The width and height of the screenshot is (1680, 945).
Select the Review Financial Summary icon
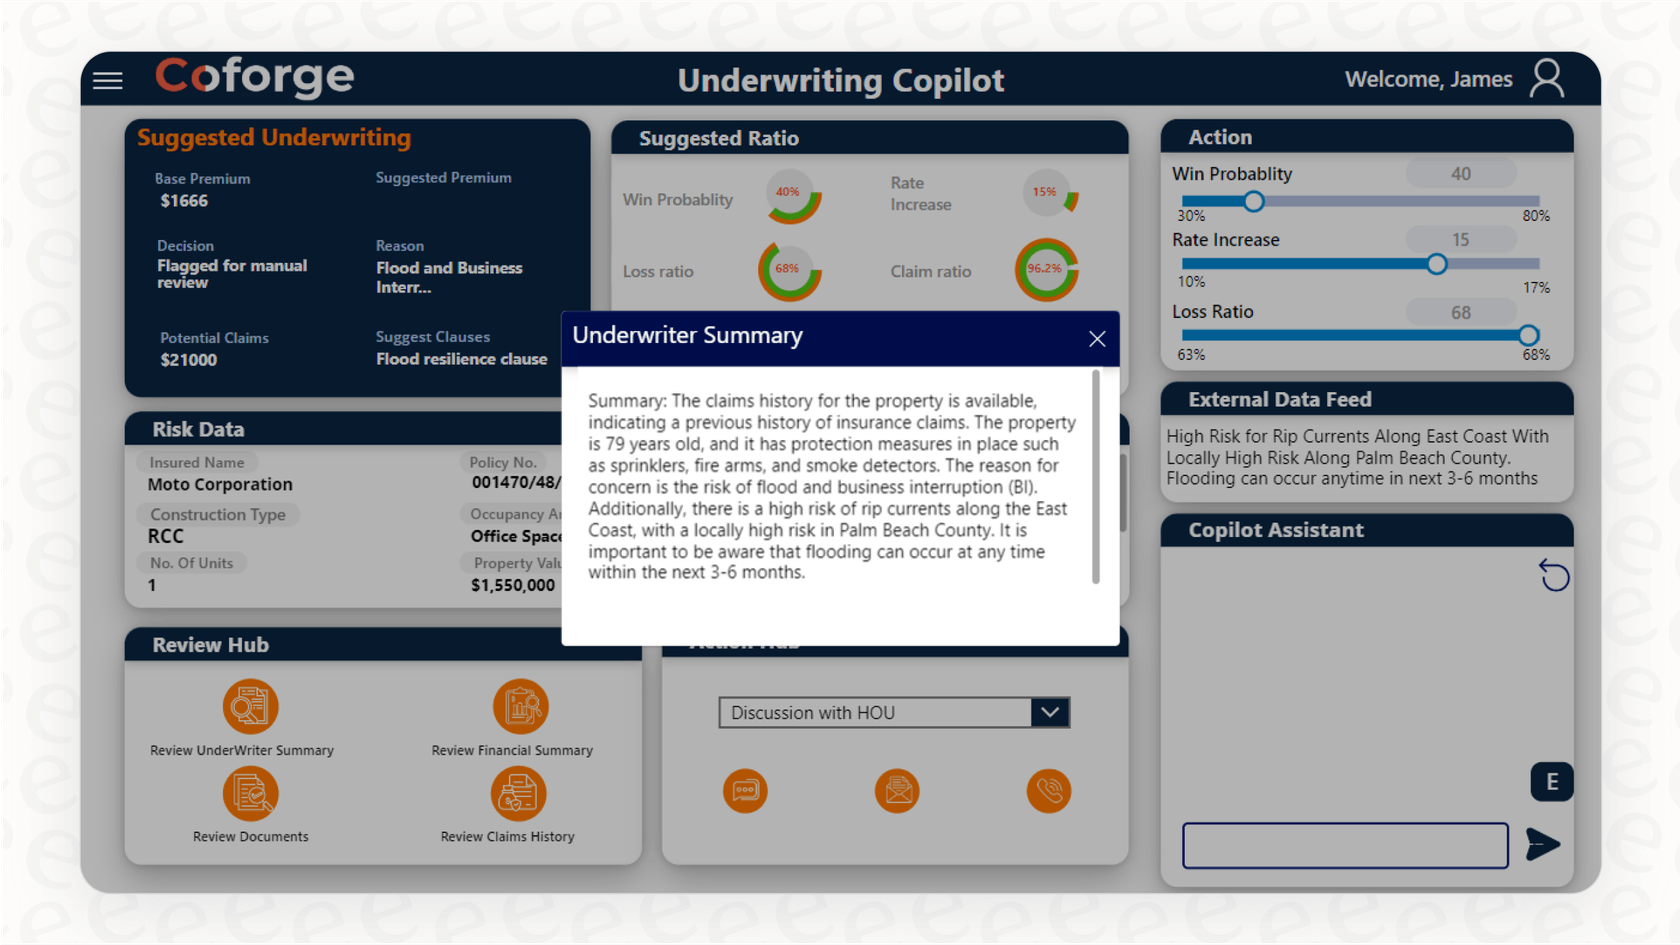pyautogui.click(x=519, y=706)
